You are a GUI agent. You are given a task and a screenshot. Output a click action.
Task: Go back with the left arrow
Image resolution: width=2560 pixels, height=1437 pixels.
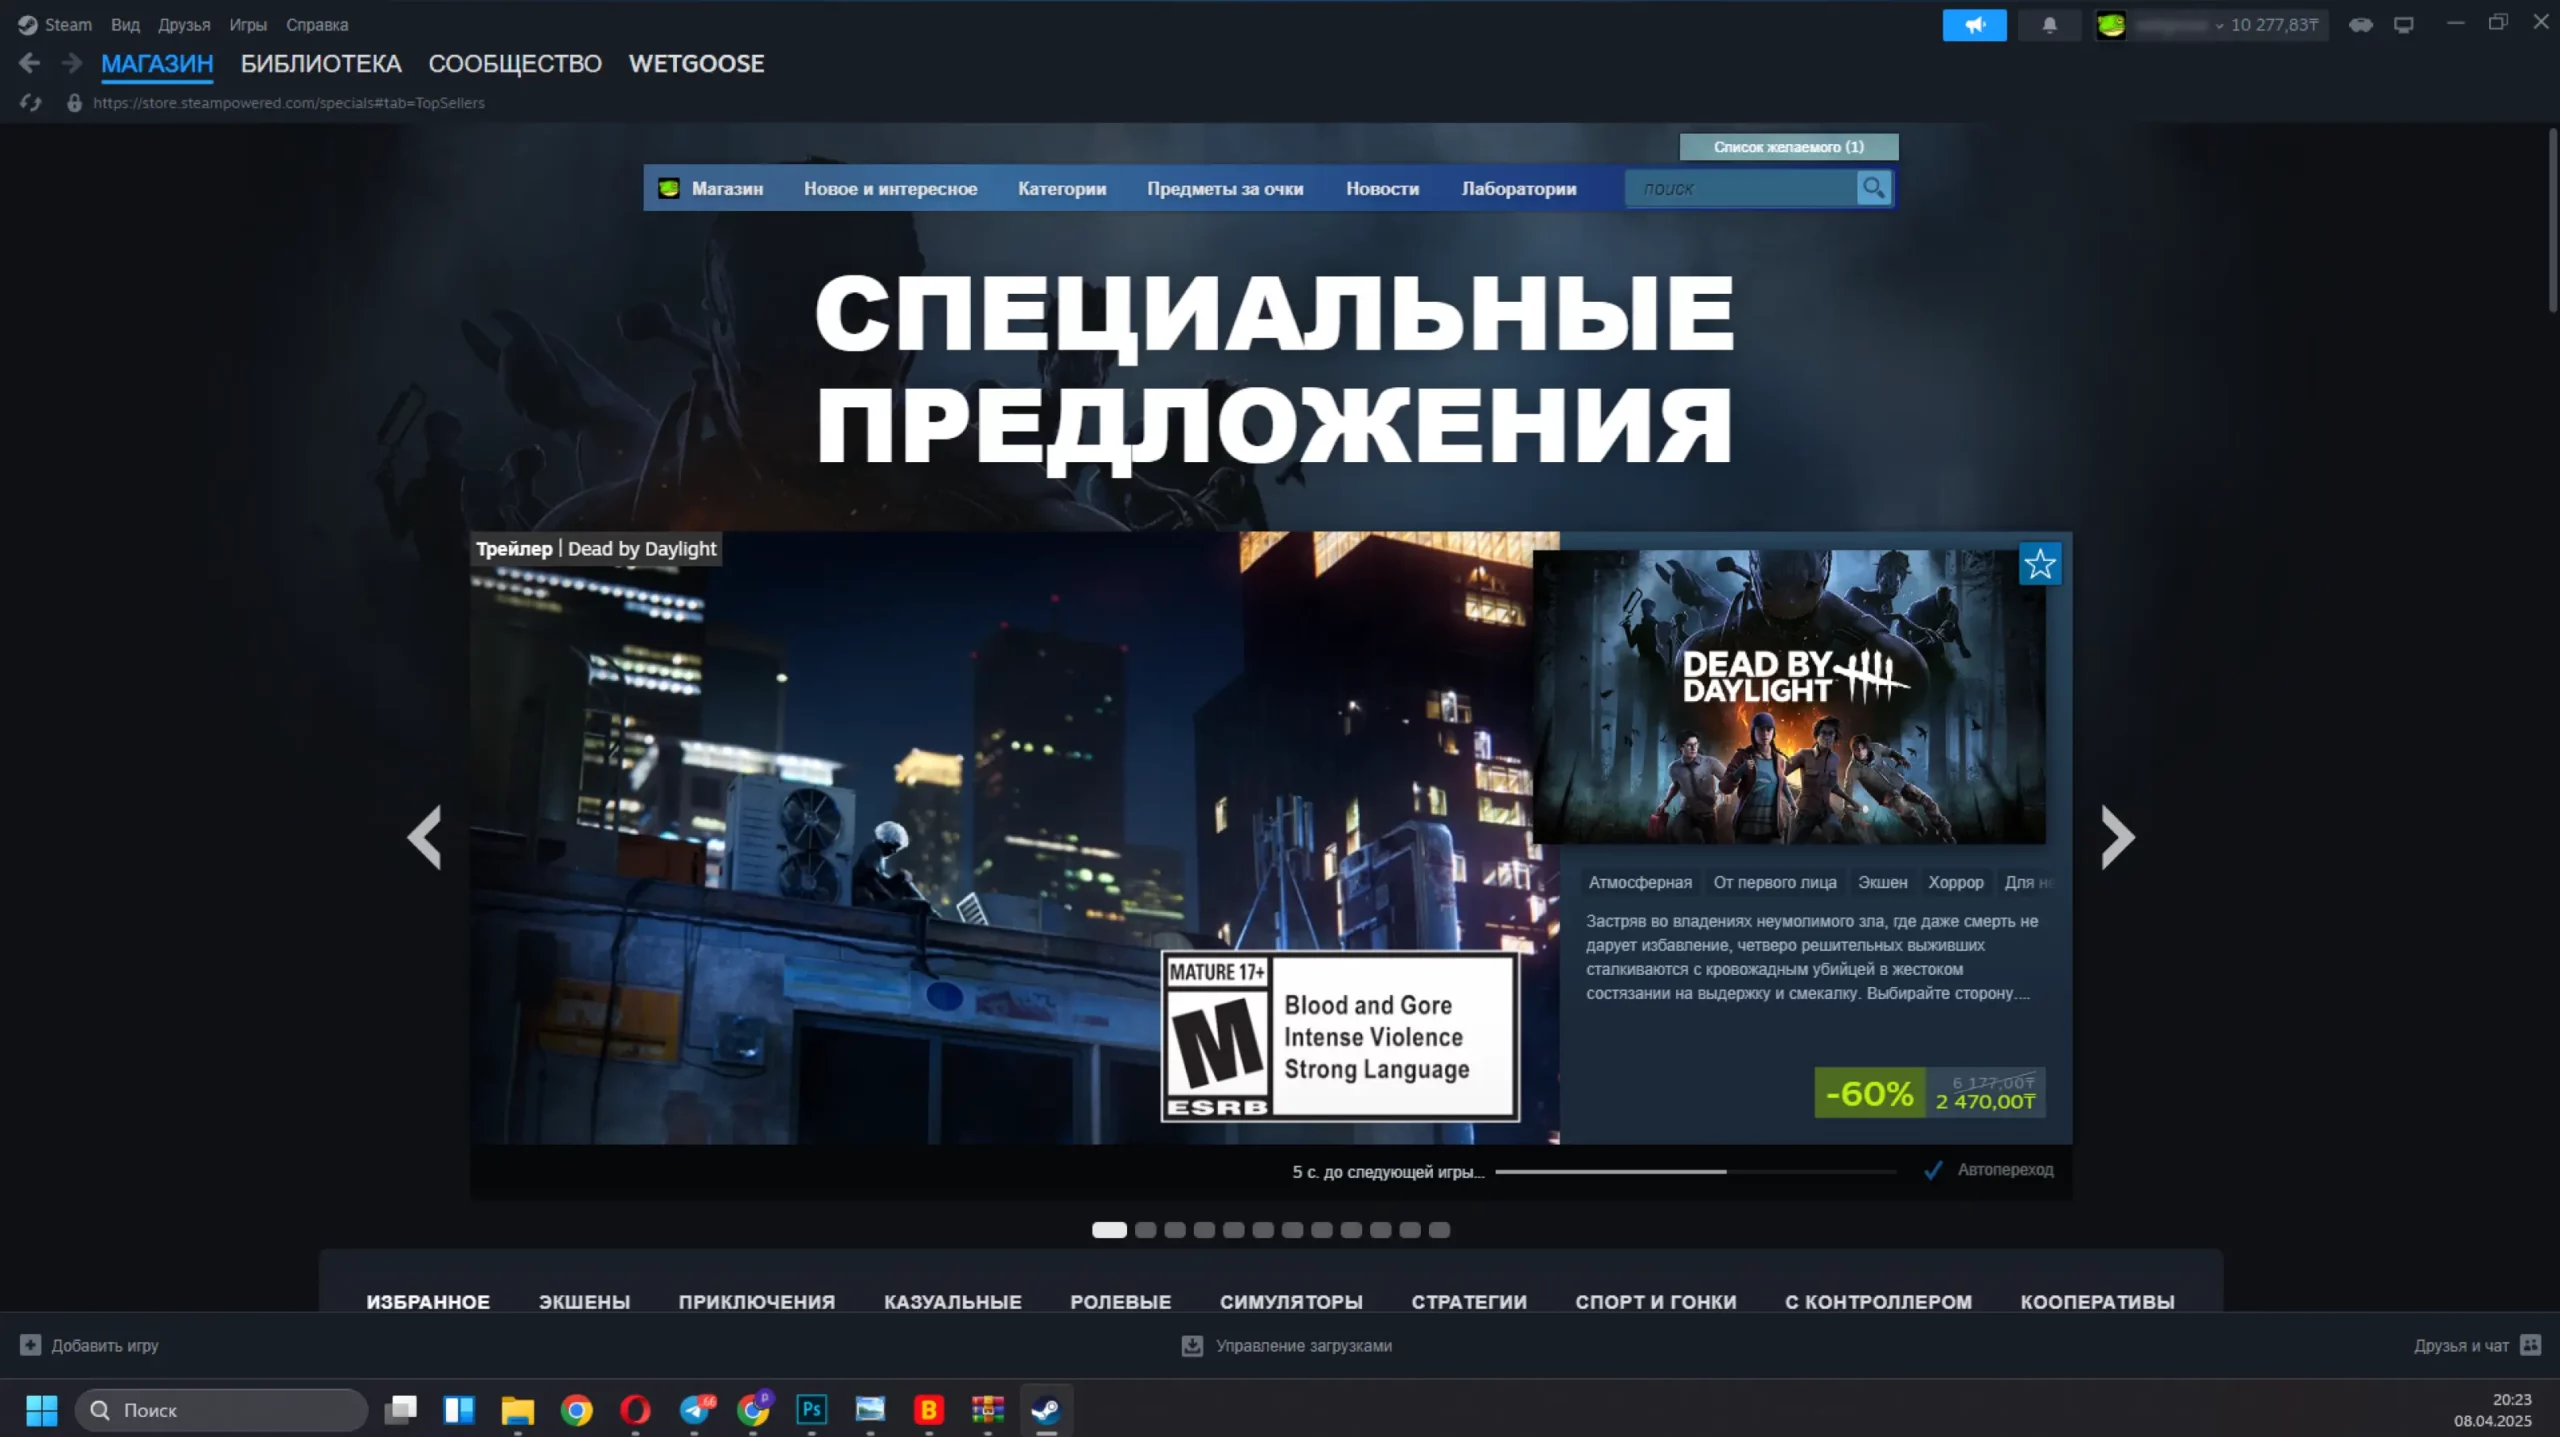pos(29,64)
